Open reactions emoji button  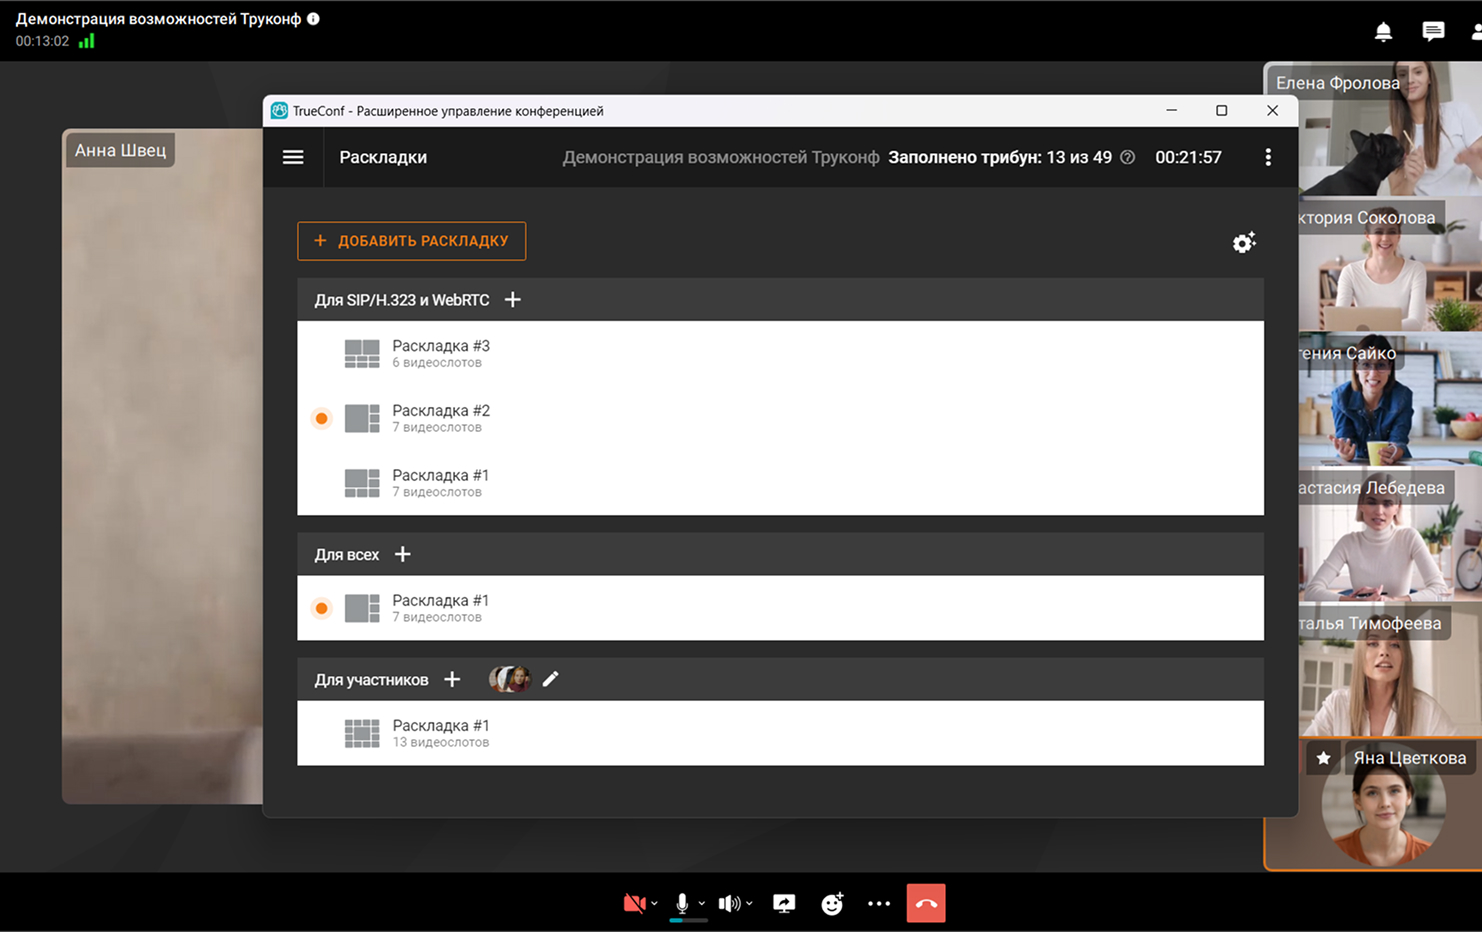832,904
